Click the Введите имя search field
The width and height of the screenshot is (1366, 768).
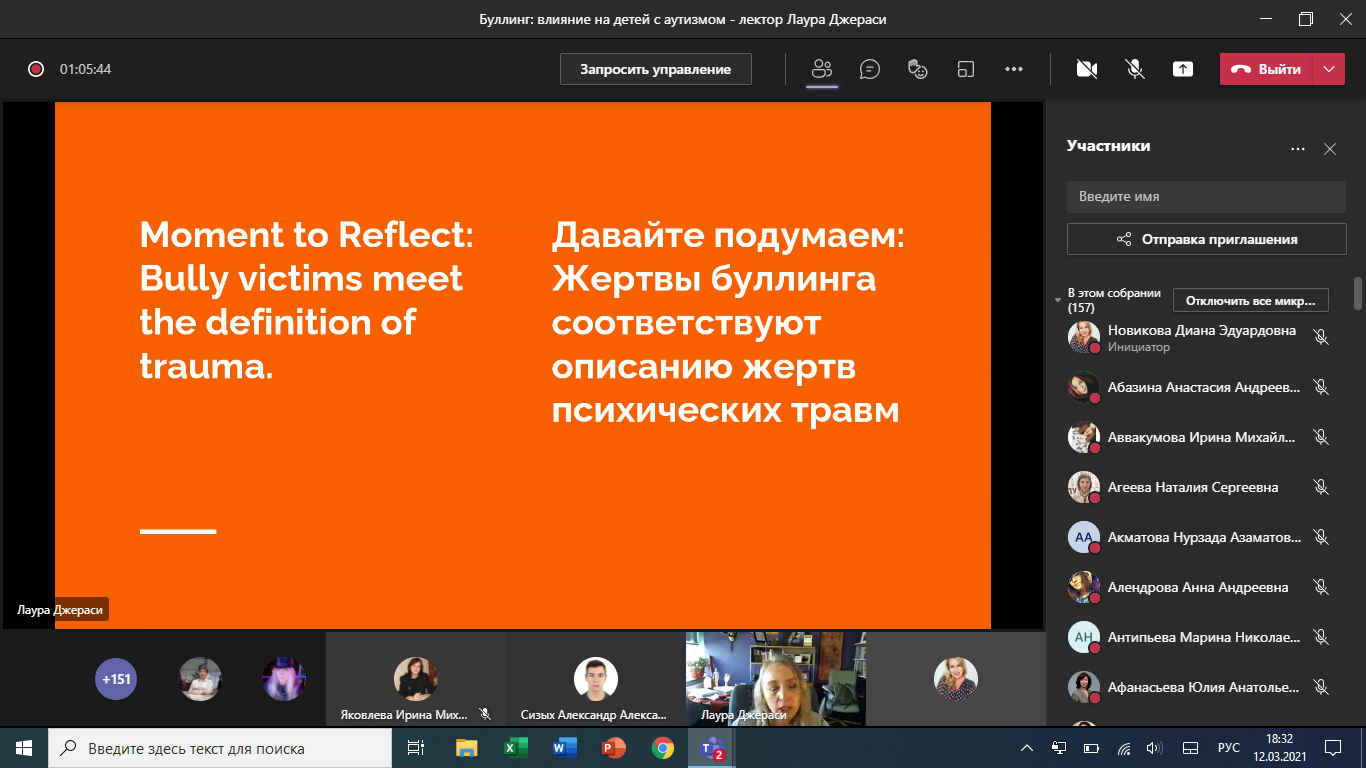point(1205,197)
